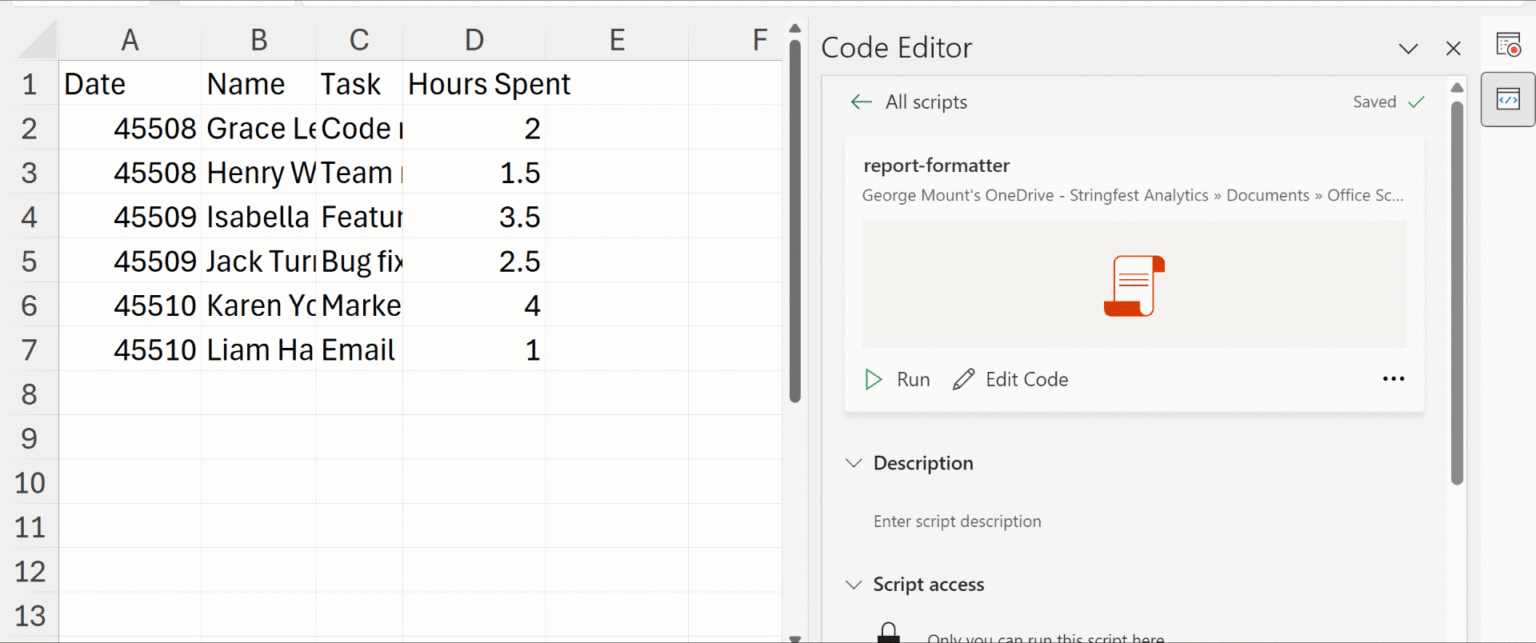Screen dimensions: 1536x643
Task: Collapse the Description section
Action: pyautogui.click(x=854, y=463)
